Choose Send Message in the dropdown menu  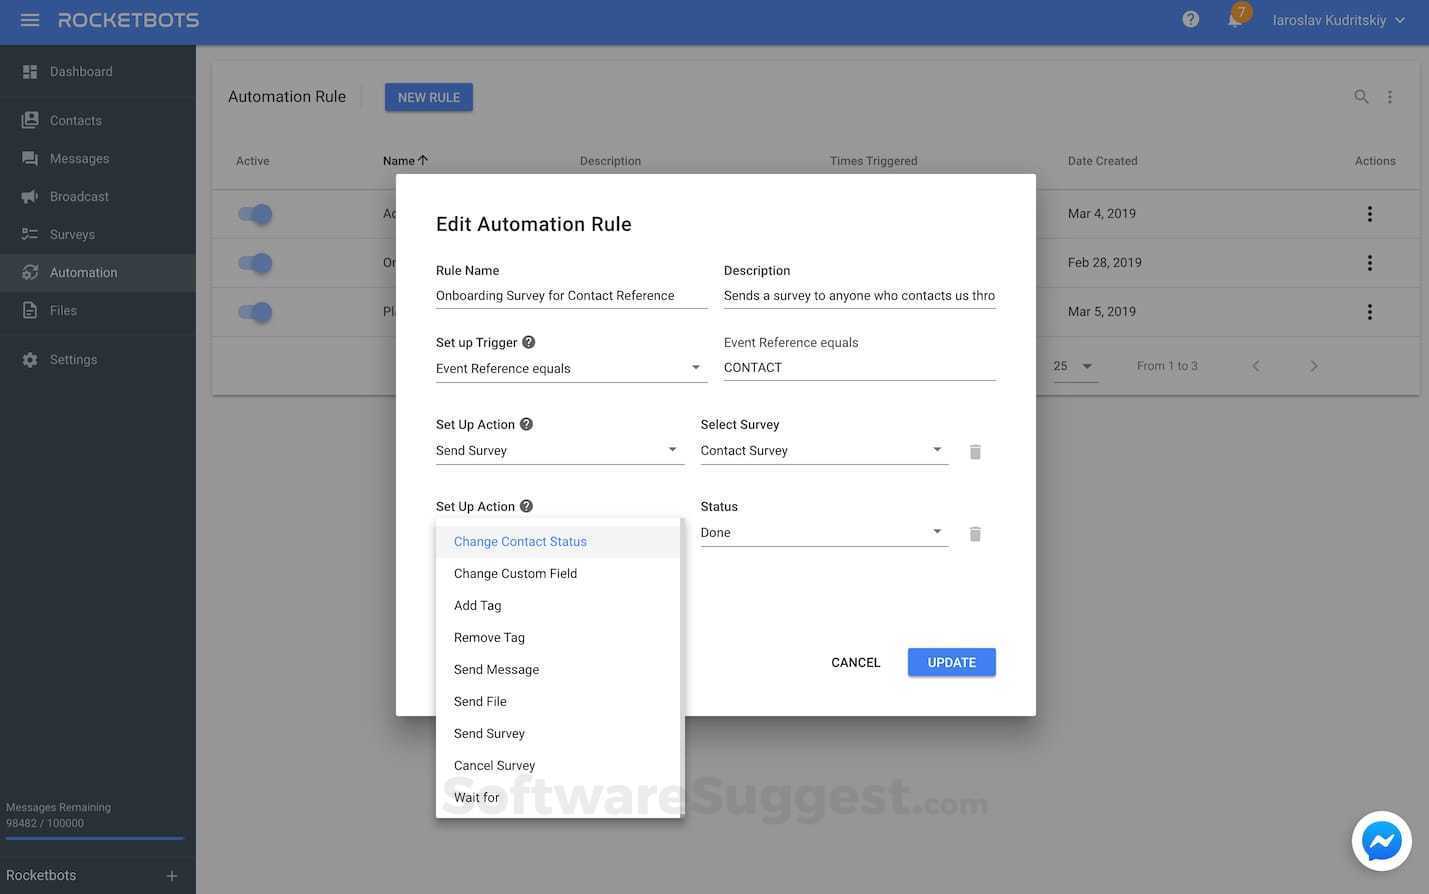pos(496,669)
